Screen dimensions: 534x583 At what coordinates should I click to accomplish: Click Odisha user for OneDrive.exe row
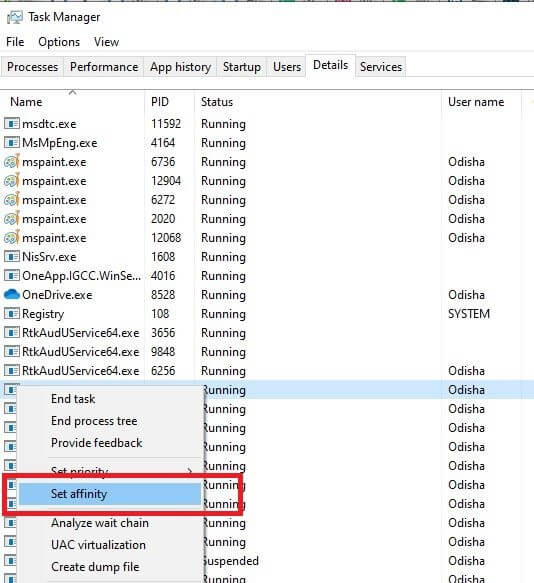pos(466,295)
